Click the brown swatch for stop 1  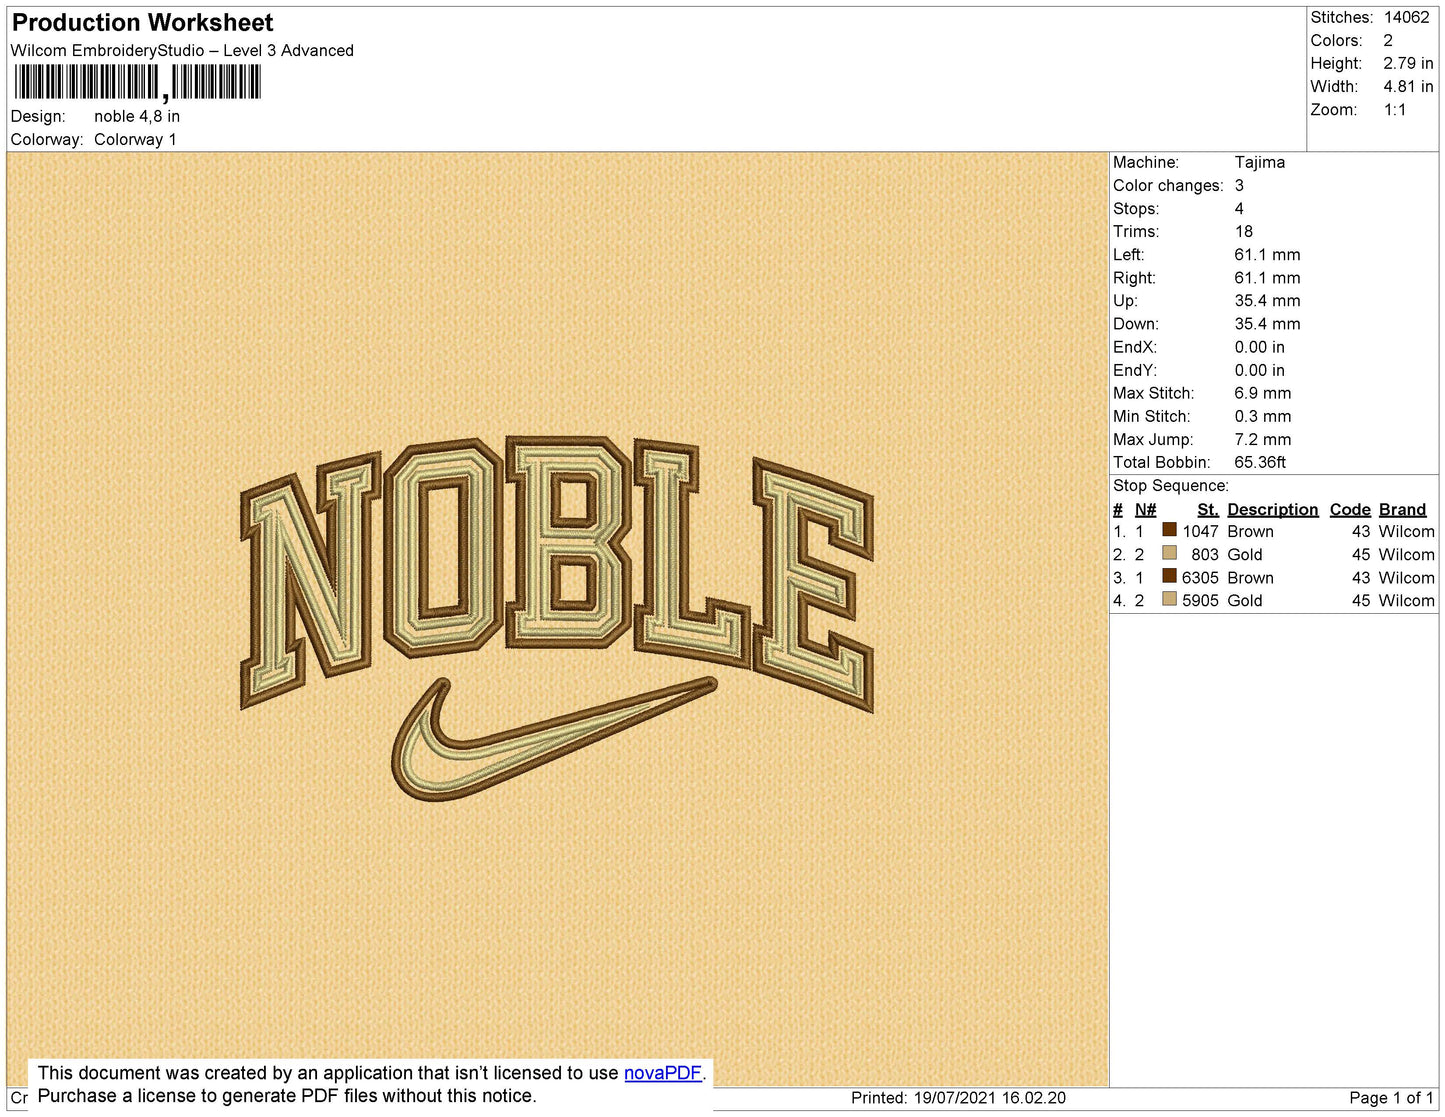[1169, 530]
